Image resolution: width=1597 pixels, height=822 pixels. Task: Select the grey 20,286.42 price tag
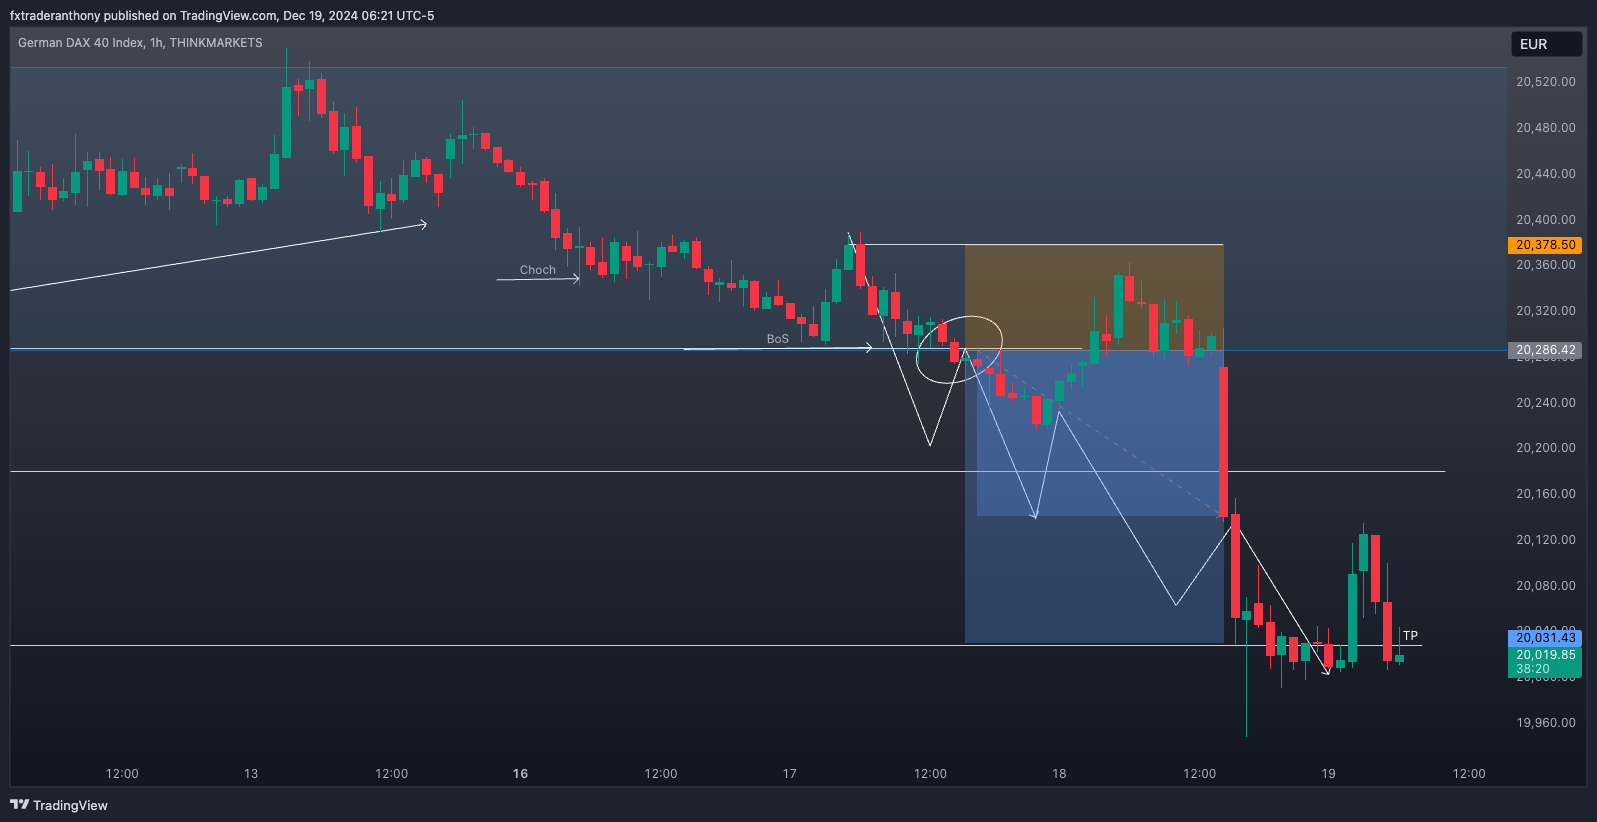[x=1545, y=350]
